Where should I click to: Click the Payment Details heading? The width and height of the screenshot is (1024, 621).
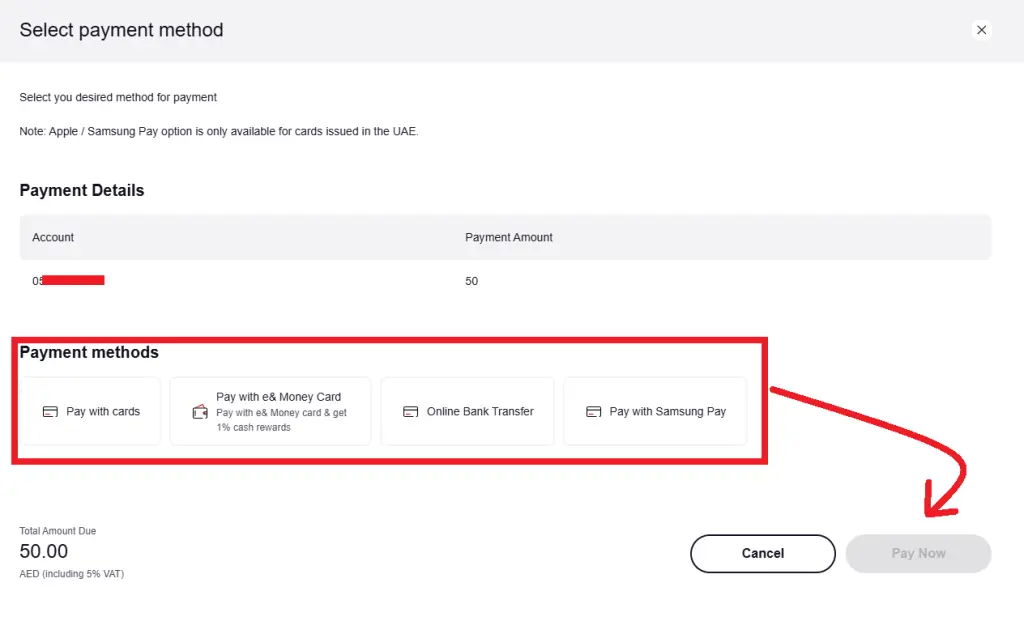[81, 190]
